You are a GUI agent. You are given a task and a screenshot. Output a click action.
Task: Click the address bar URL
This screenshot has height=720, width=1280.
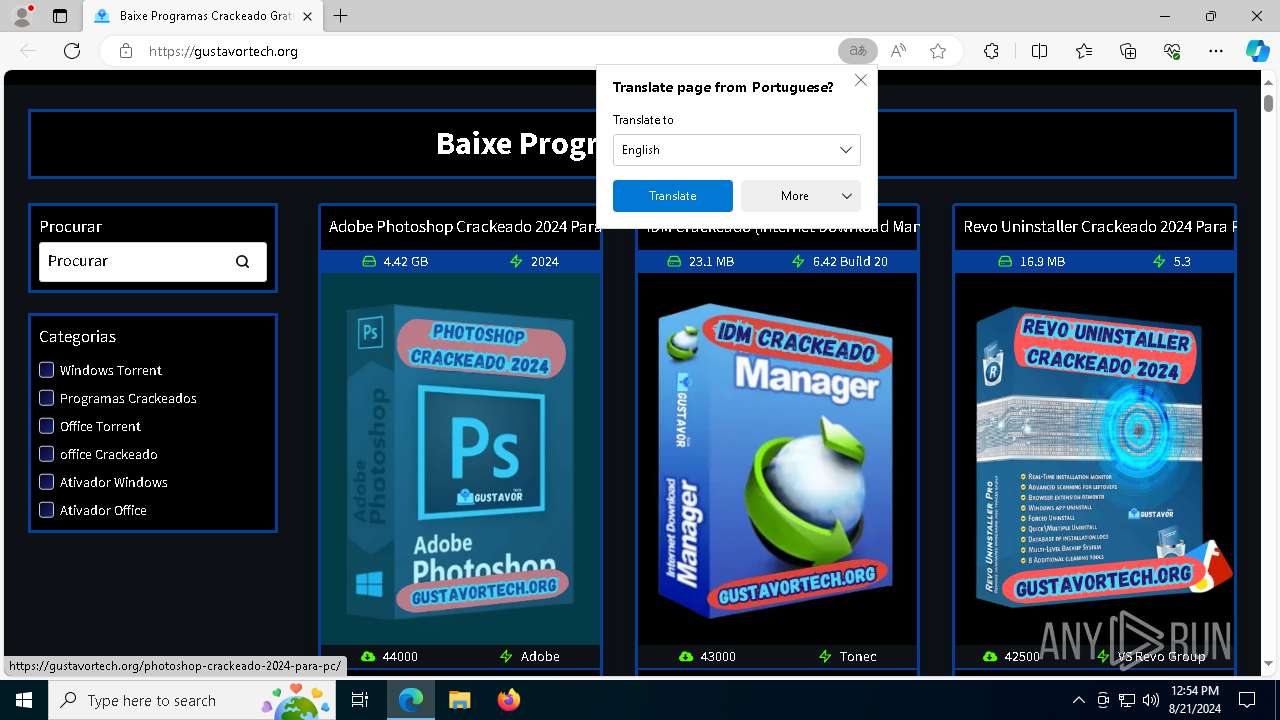[223, 51]
